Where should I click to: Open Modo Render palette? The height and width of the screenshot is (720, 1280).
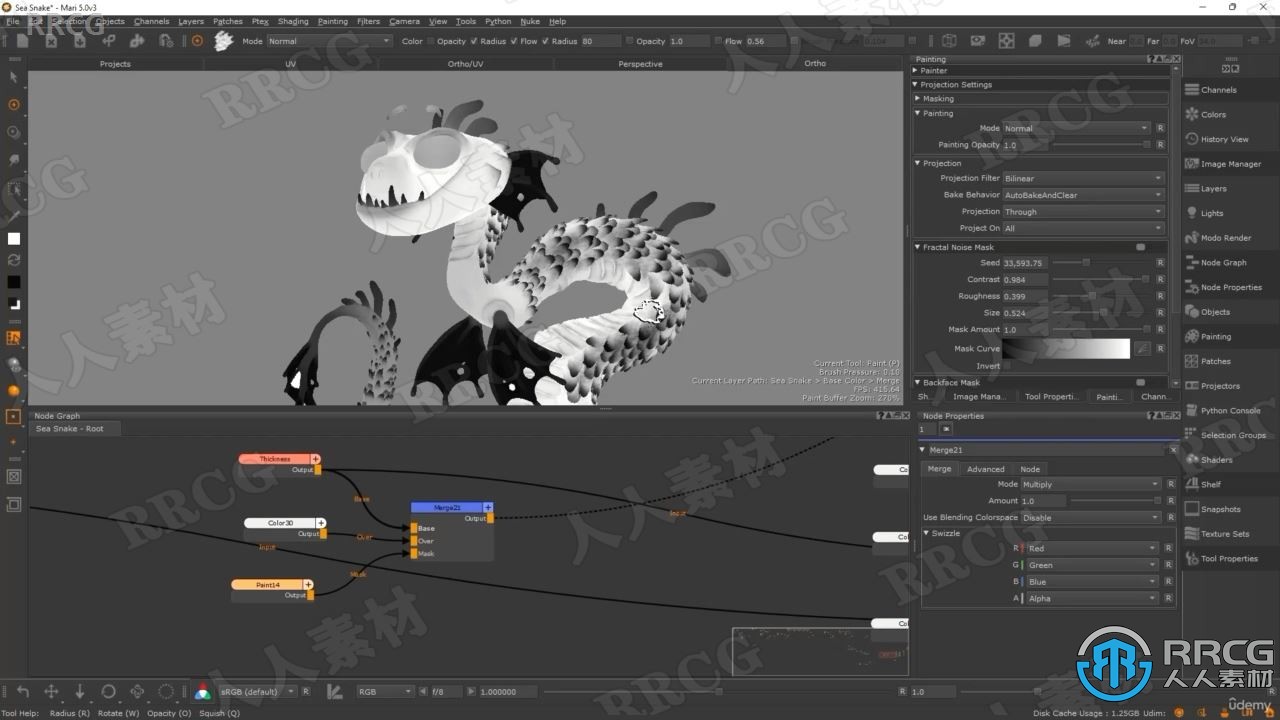click(1192, 238)
